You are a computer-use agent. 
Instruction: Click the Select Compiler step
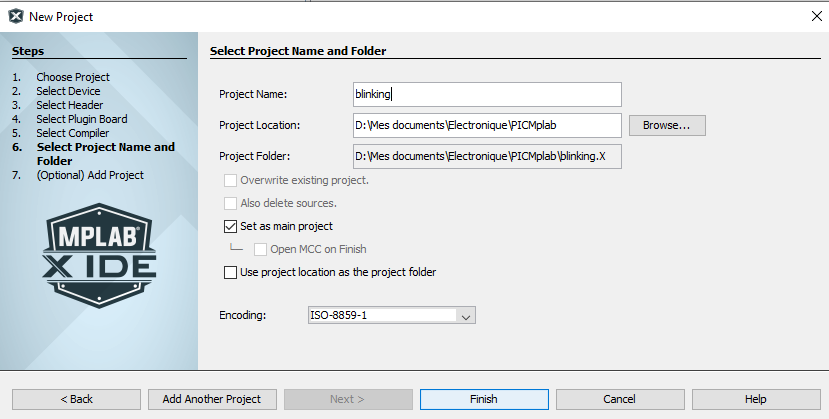pos(73,133)
